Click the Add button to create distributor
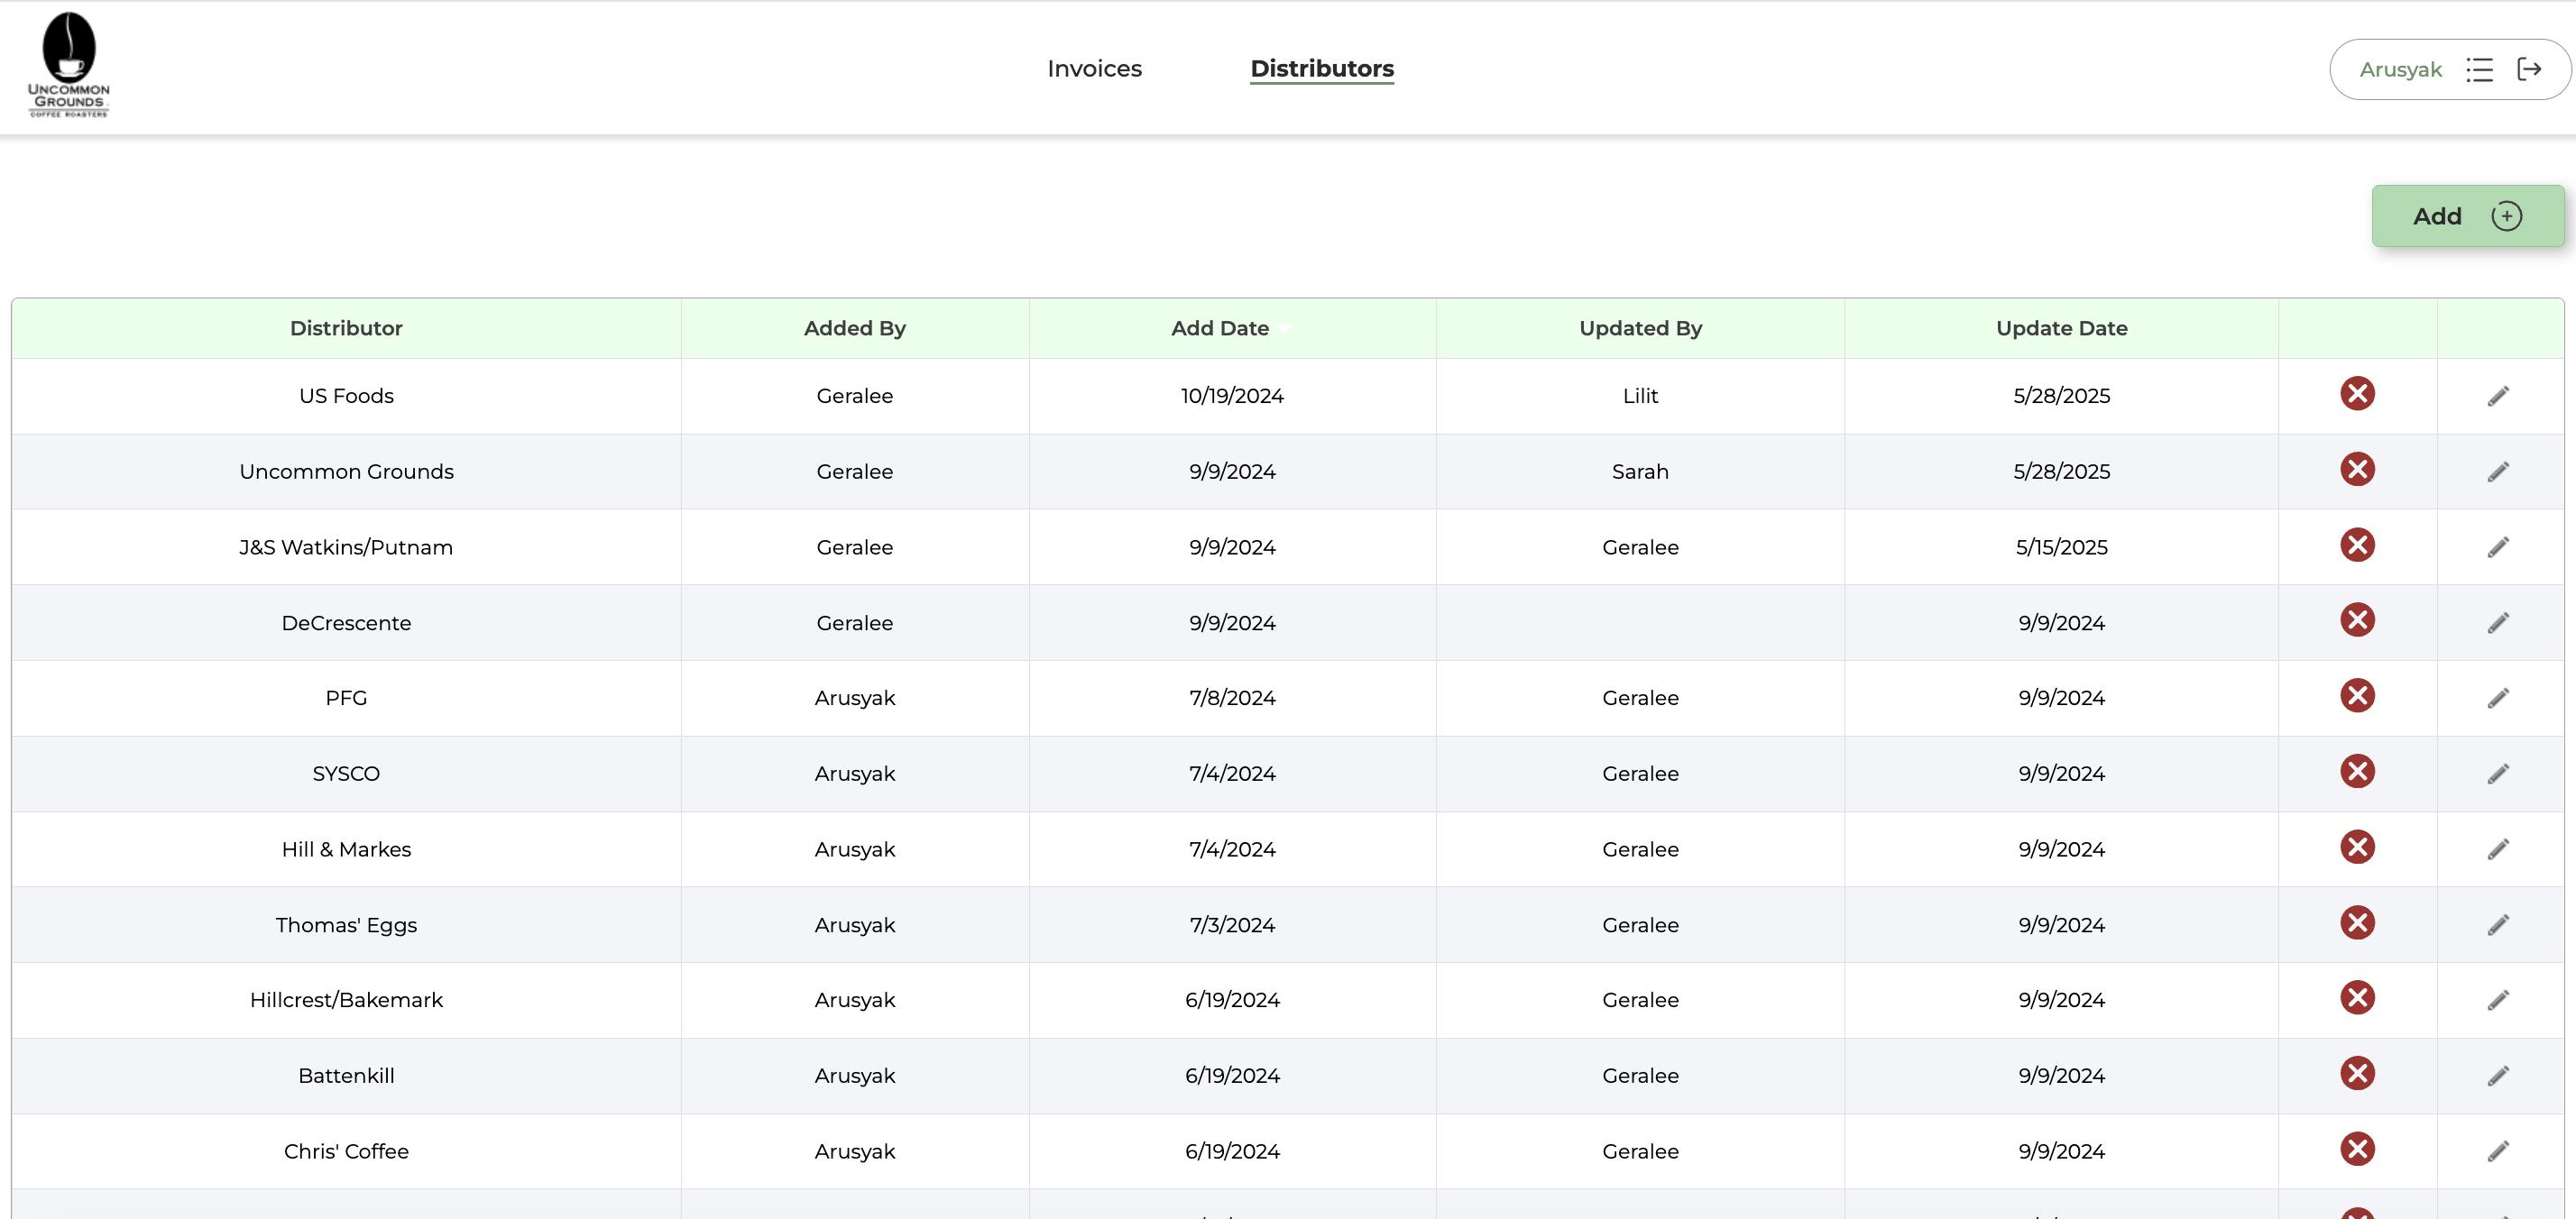 pos(2468,215)
